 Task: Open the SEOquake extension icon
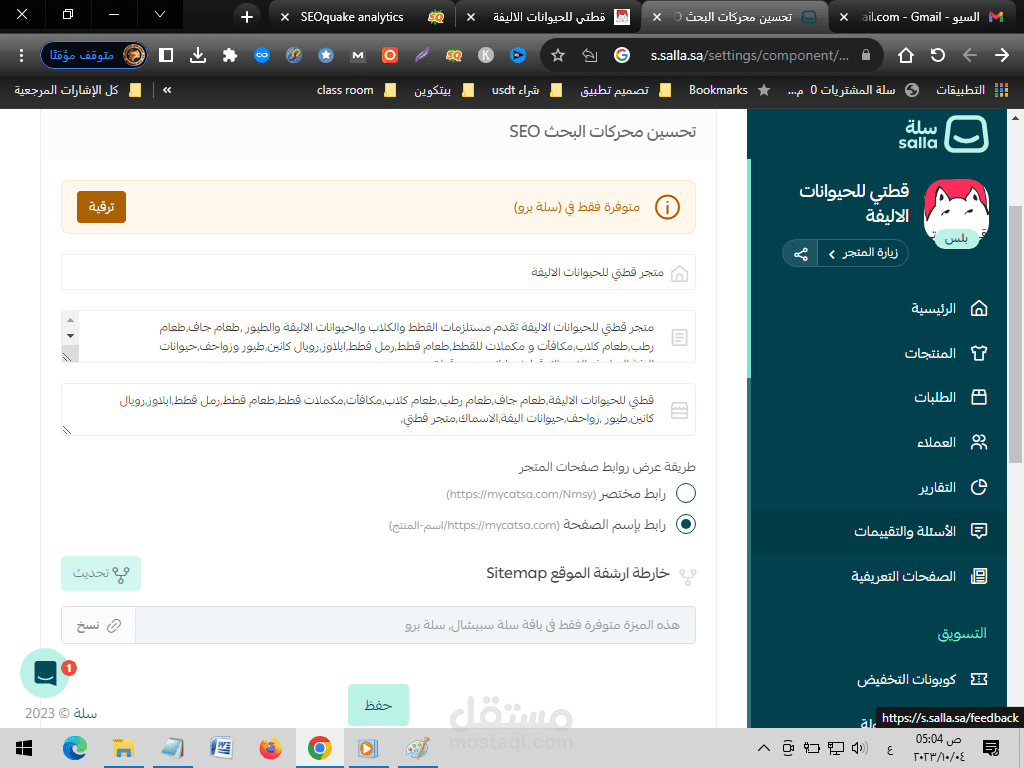coord(454,56)
